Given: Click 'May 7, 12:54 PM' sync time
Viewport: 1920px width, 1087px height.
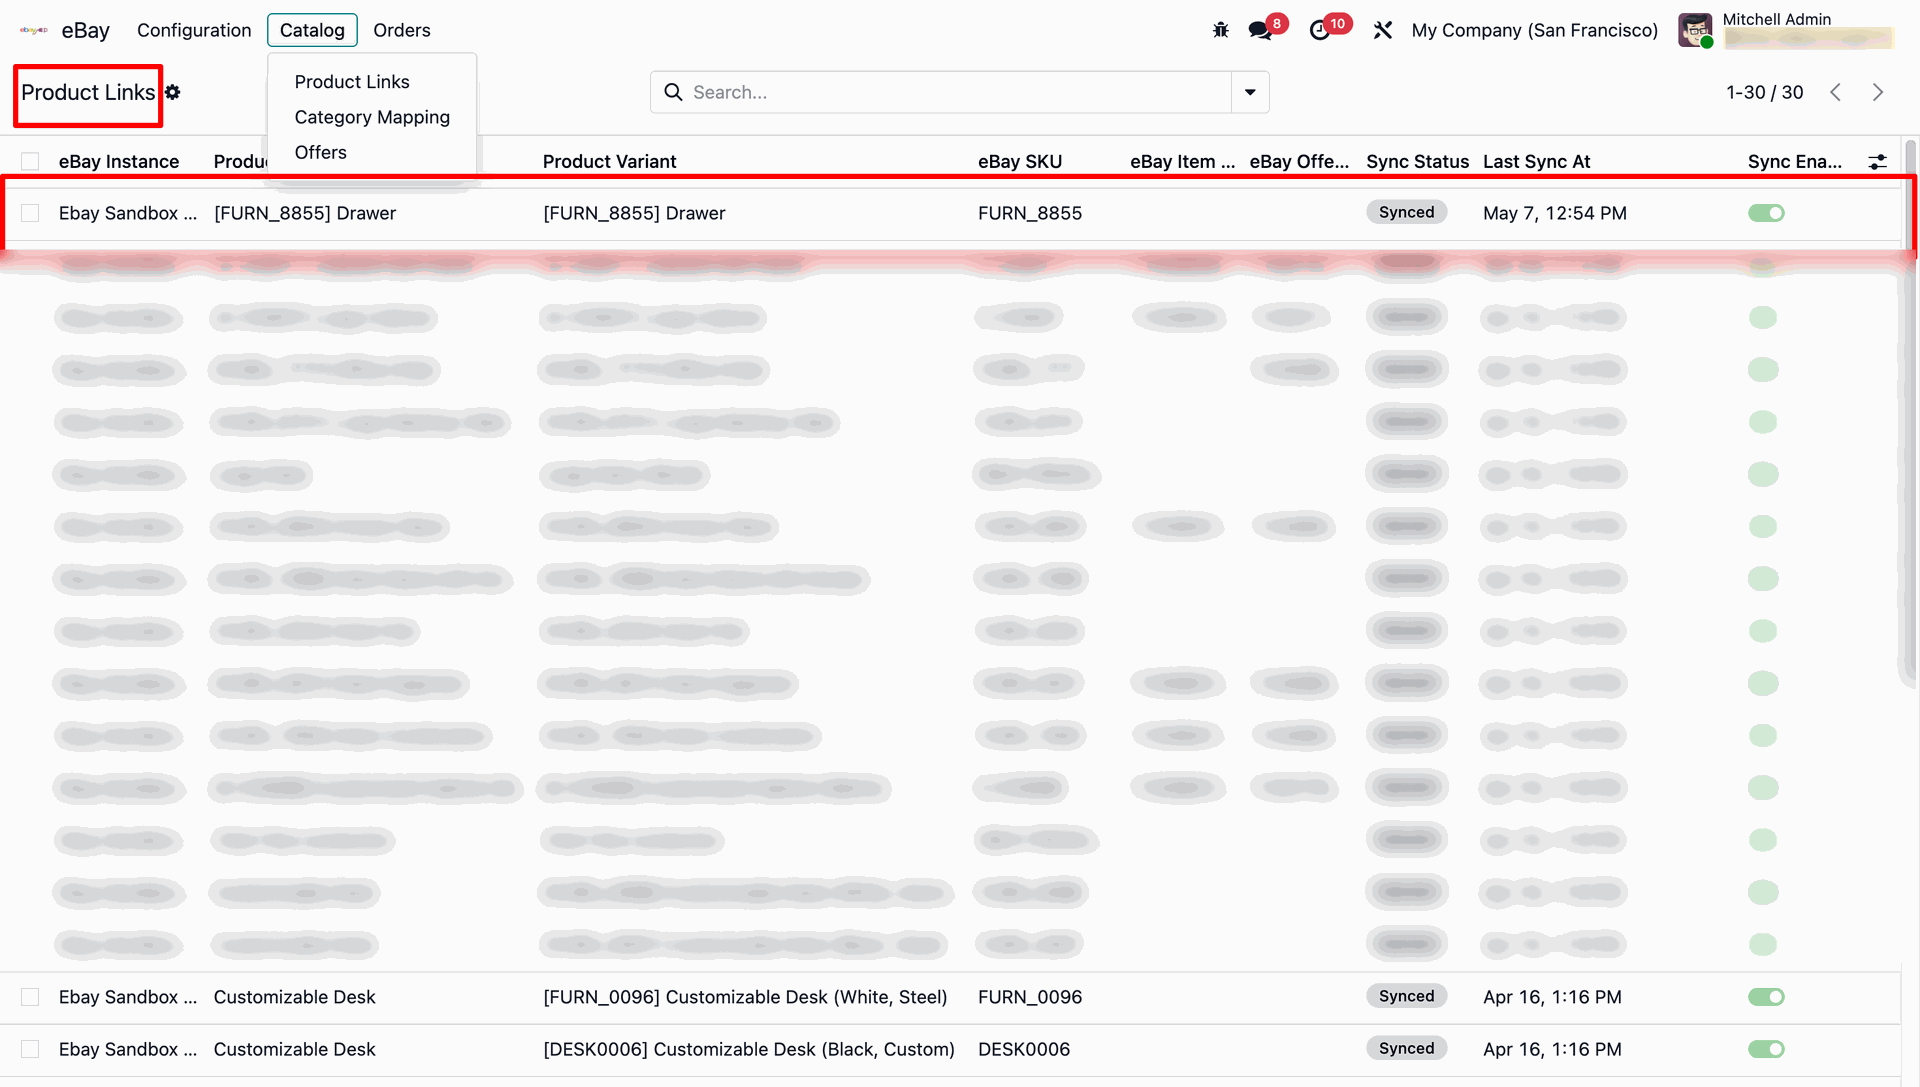Looking at the screenshot, I should tap(1554, 213).
